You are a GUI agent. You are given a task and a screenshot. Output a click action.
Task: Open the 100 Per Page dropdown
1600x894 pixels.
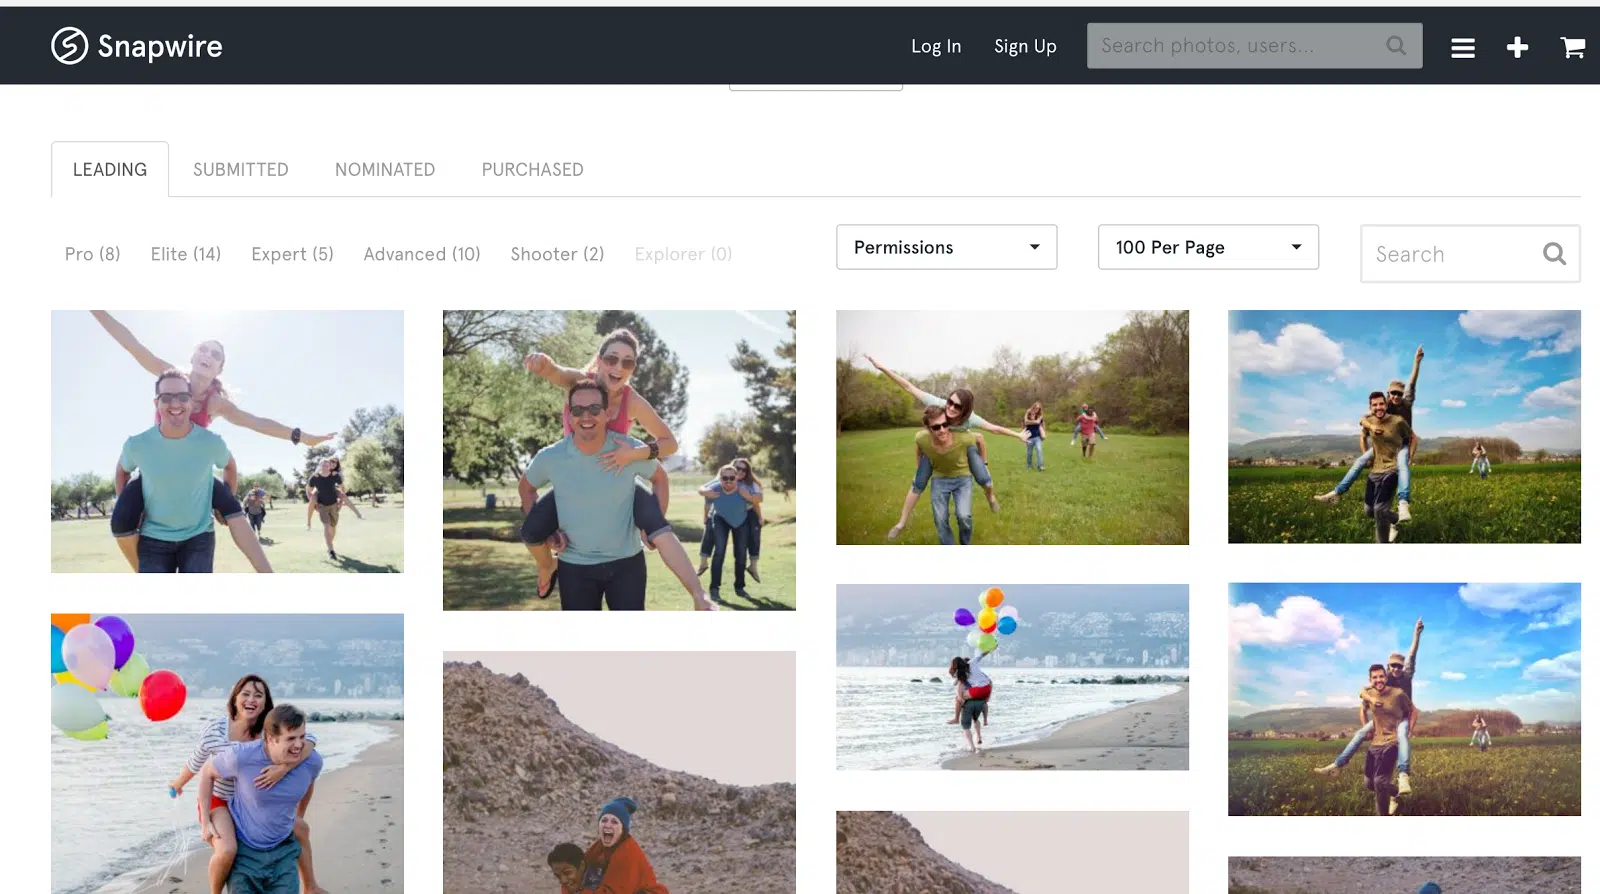[1208, 247]
